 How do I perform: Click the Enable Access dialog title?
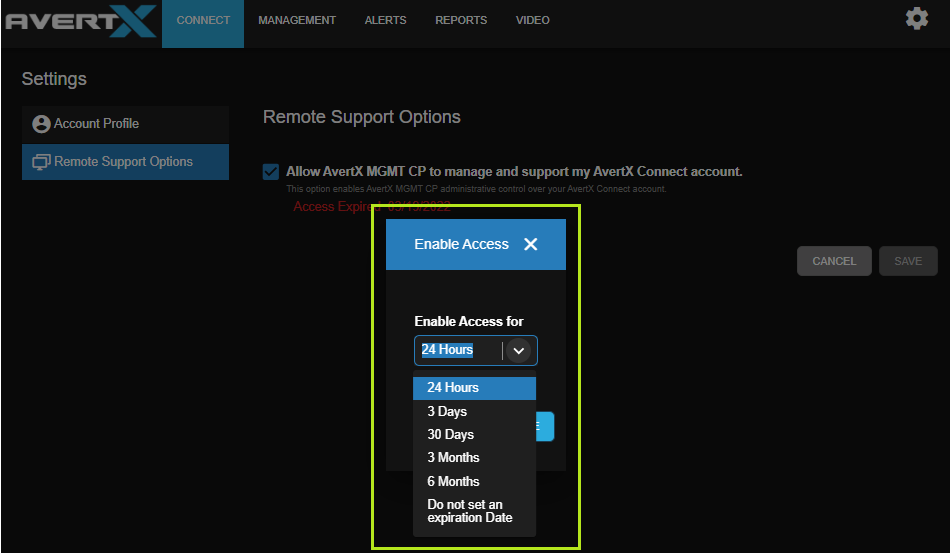(461, 244)
